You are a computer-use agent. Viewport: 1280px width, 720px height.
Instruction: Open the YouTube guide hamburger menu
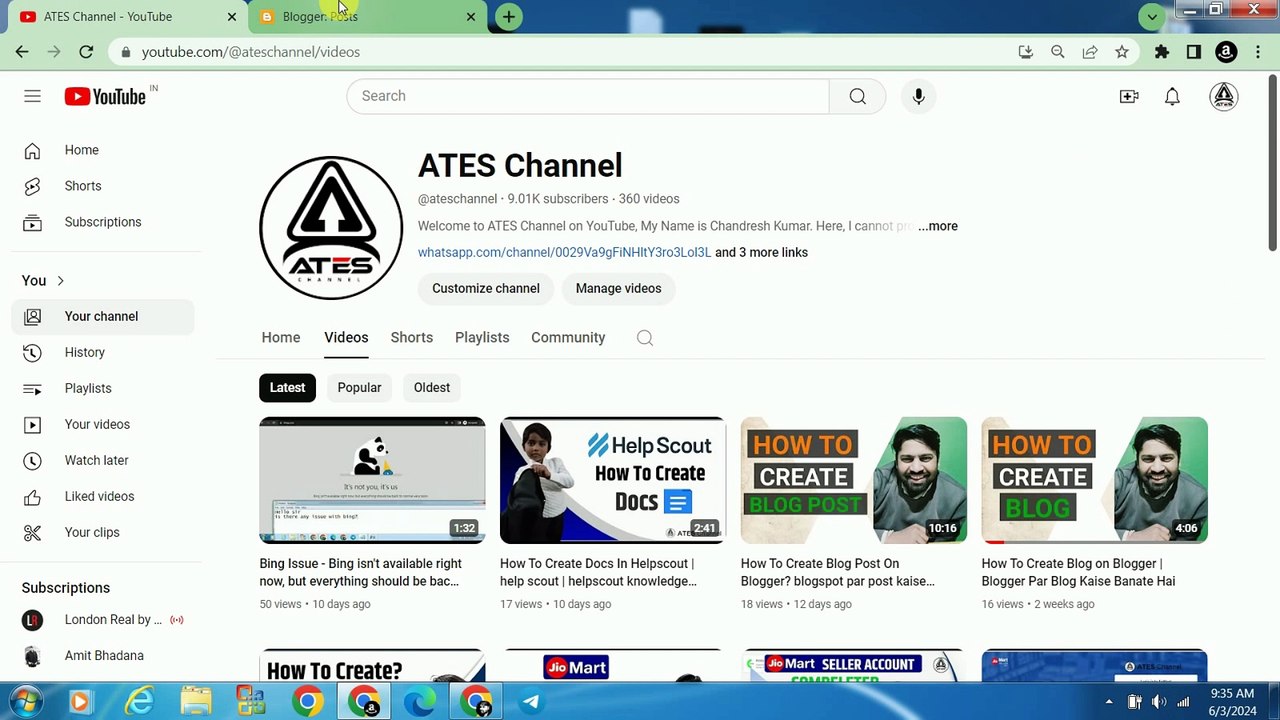pos(32,96)
